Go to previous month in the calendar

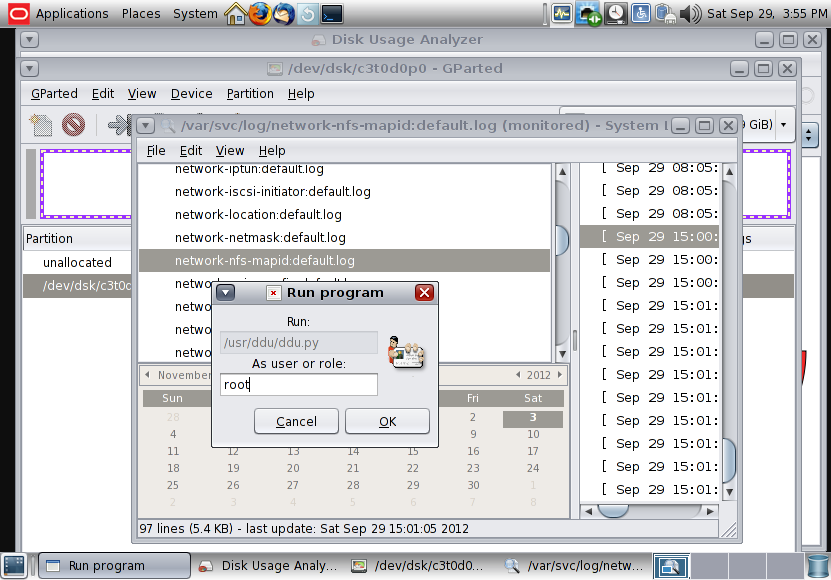(147, 374)
